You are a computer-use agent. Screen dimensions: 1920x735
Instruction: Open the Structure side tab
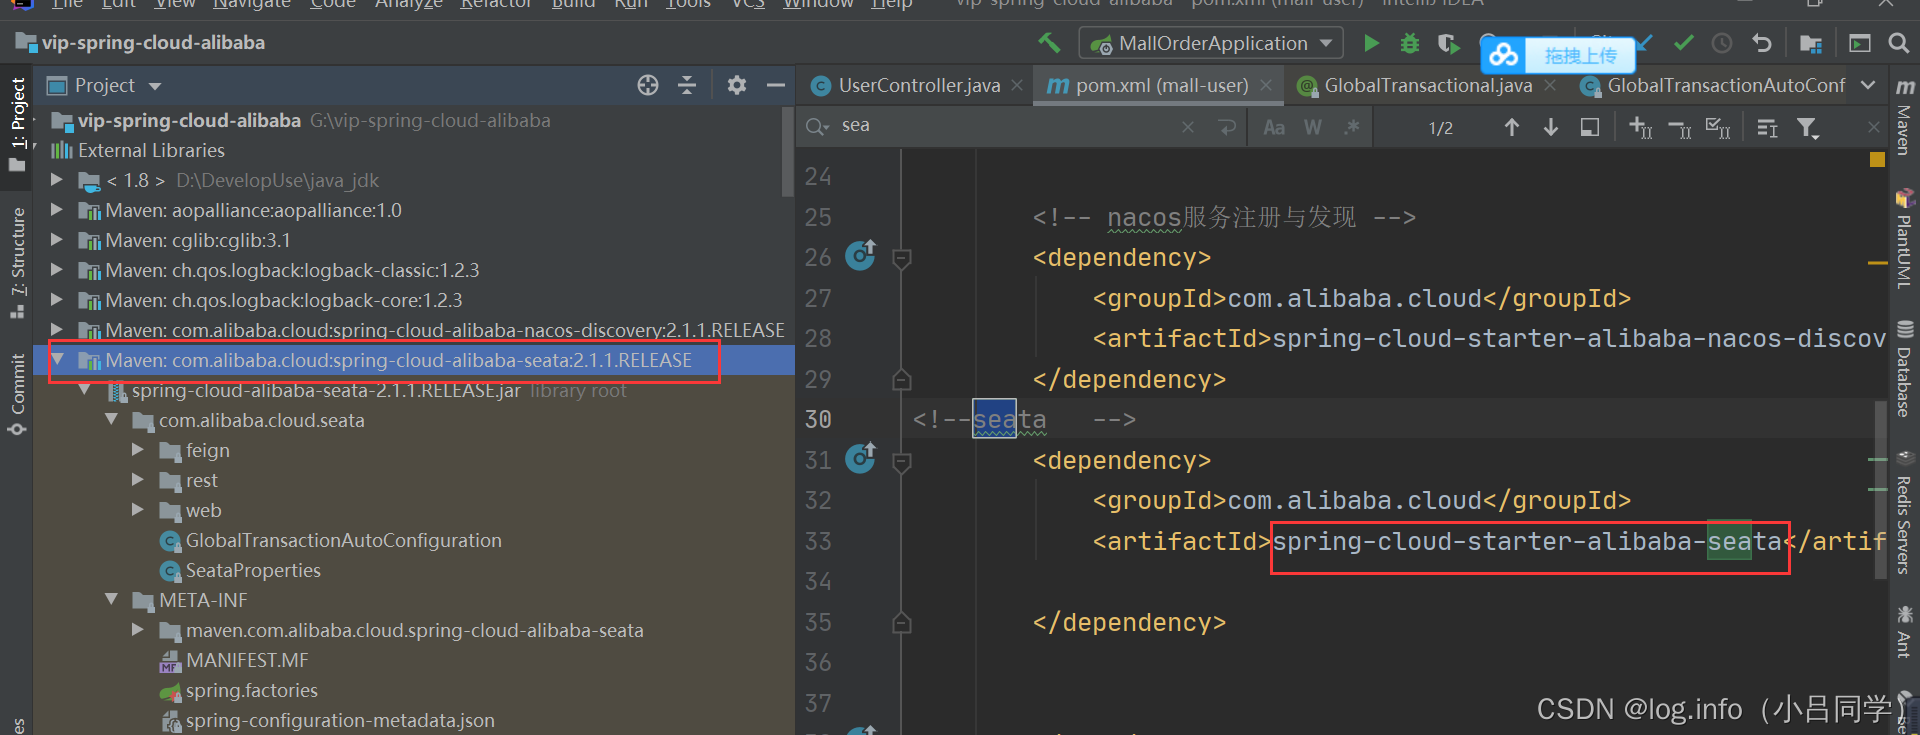tap(18, 262)
